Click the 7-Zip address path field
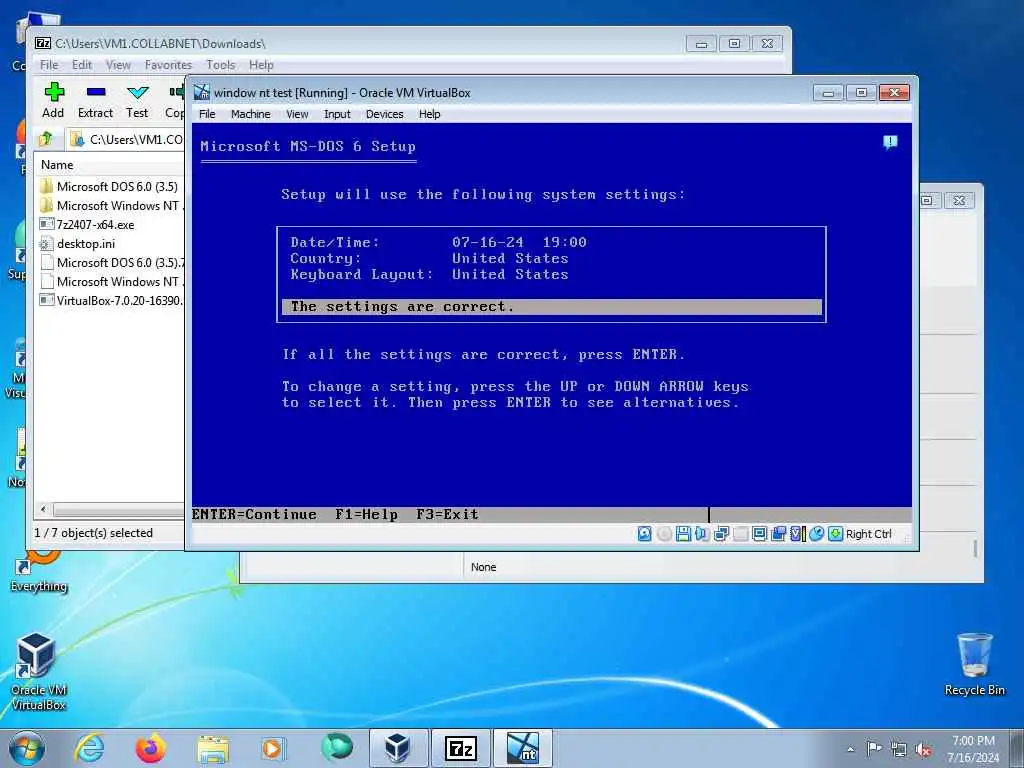This screenshot has height=768, width=1024. (x=126, y=139)
